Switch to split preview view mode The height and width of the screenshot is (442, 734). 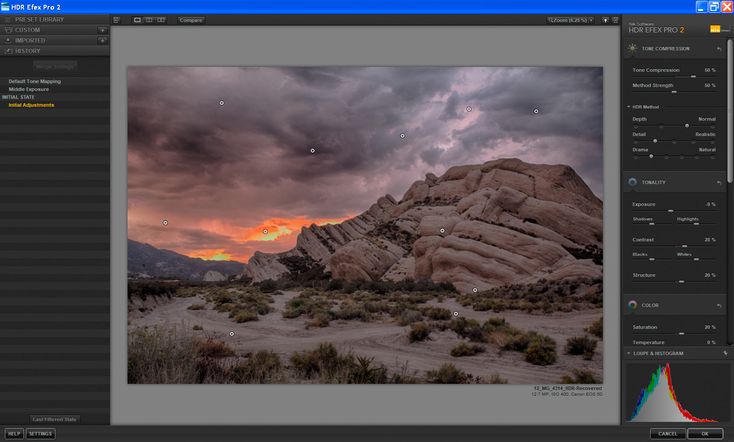click(149, 19)
